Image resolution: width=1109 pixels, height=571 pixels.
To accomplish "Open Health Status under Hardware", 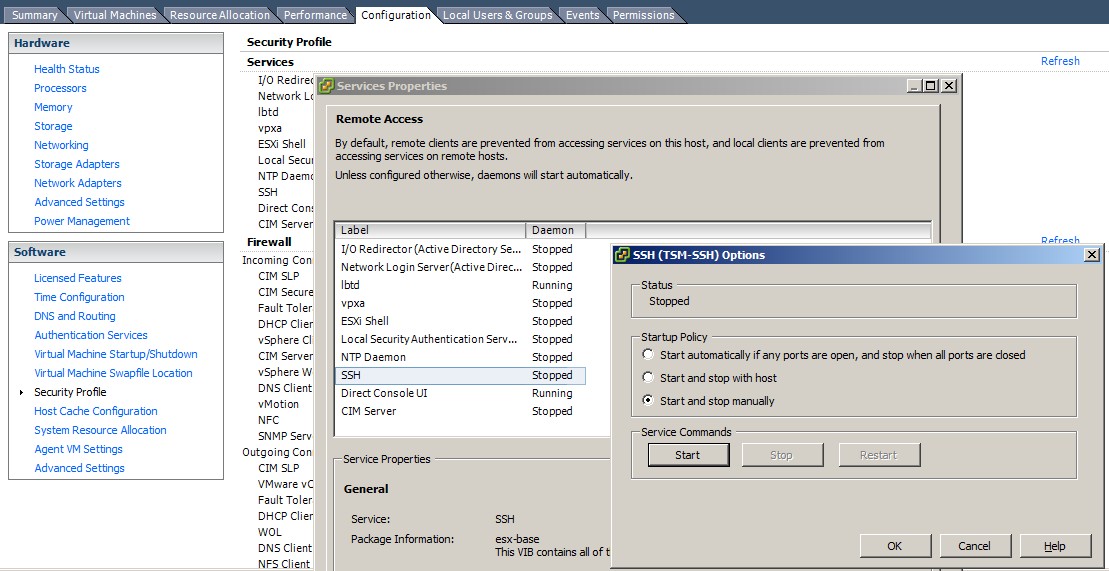I will (x=67, y=69).
